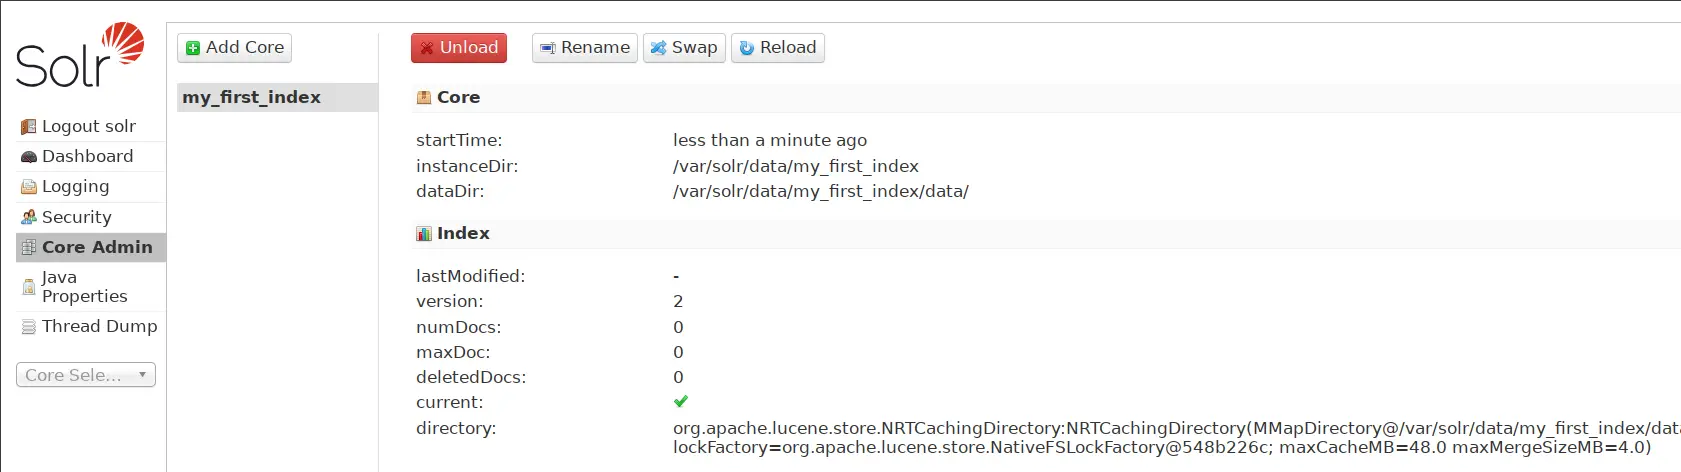The height and width of the screenshot is (472, 1681).
Task: Open Core Admin menu item
Action: (x=96, y=247)
